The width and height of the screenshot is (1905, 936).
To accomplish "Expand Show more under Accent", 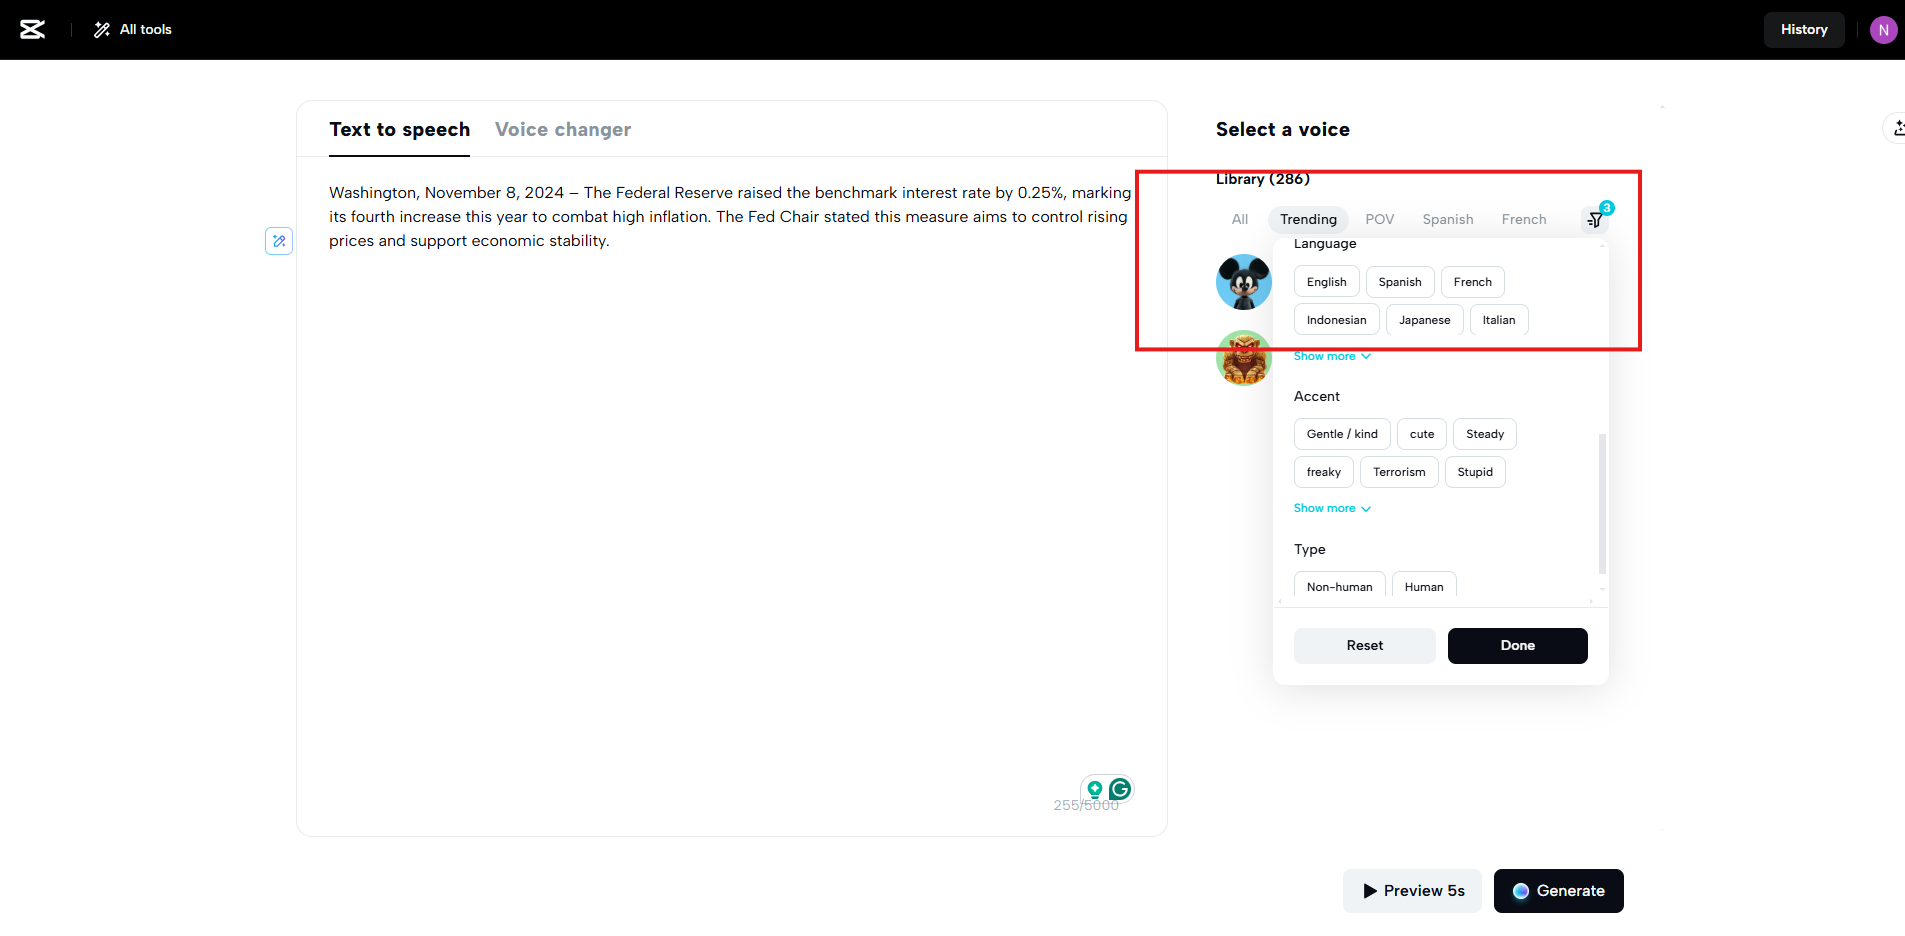I will 1332,509.
